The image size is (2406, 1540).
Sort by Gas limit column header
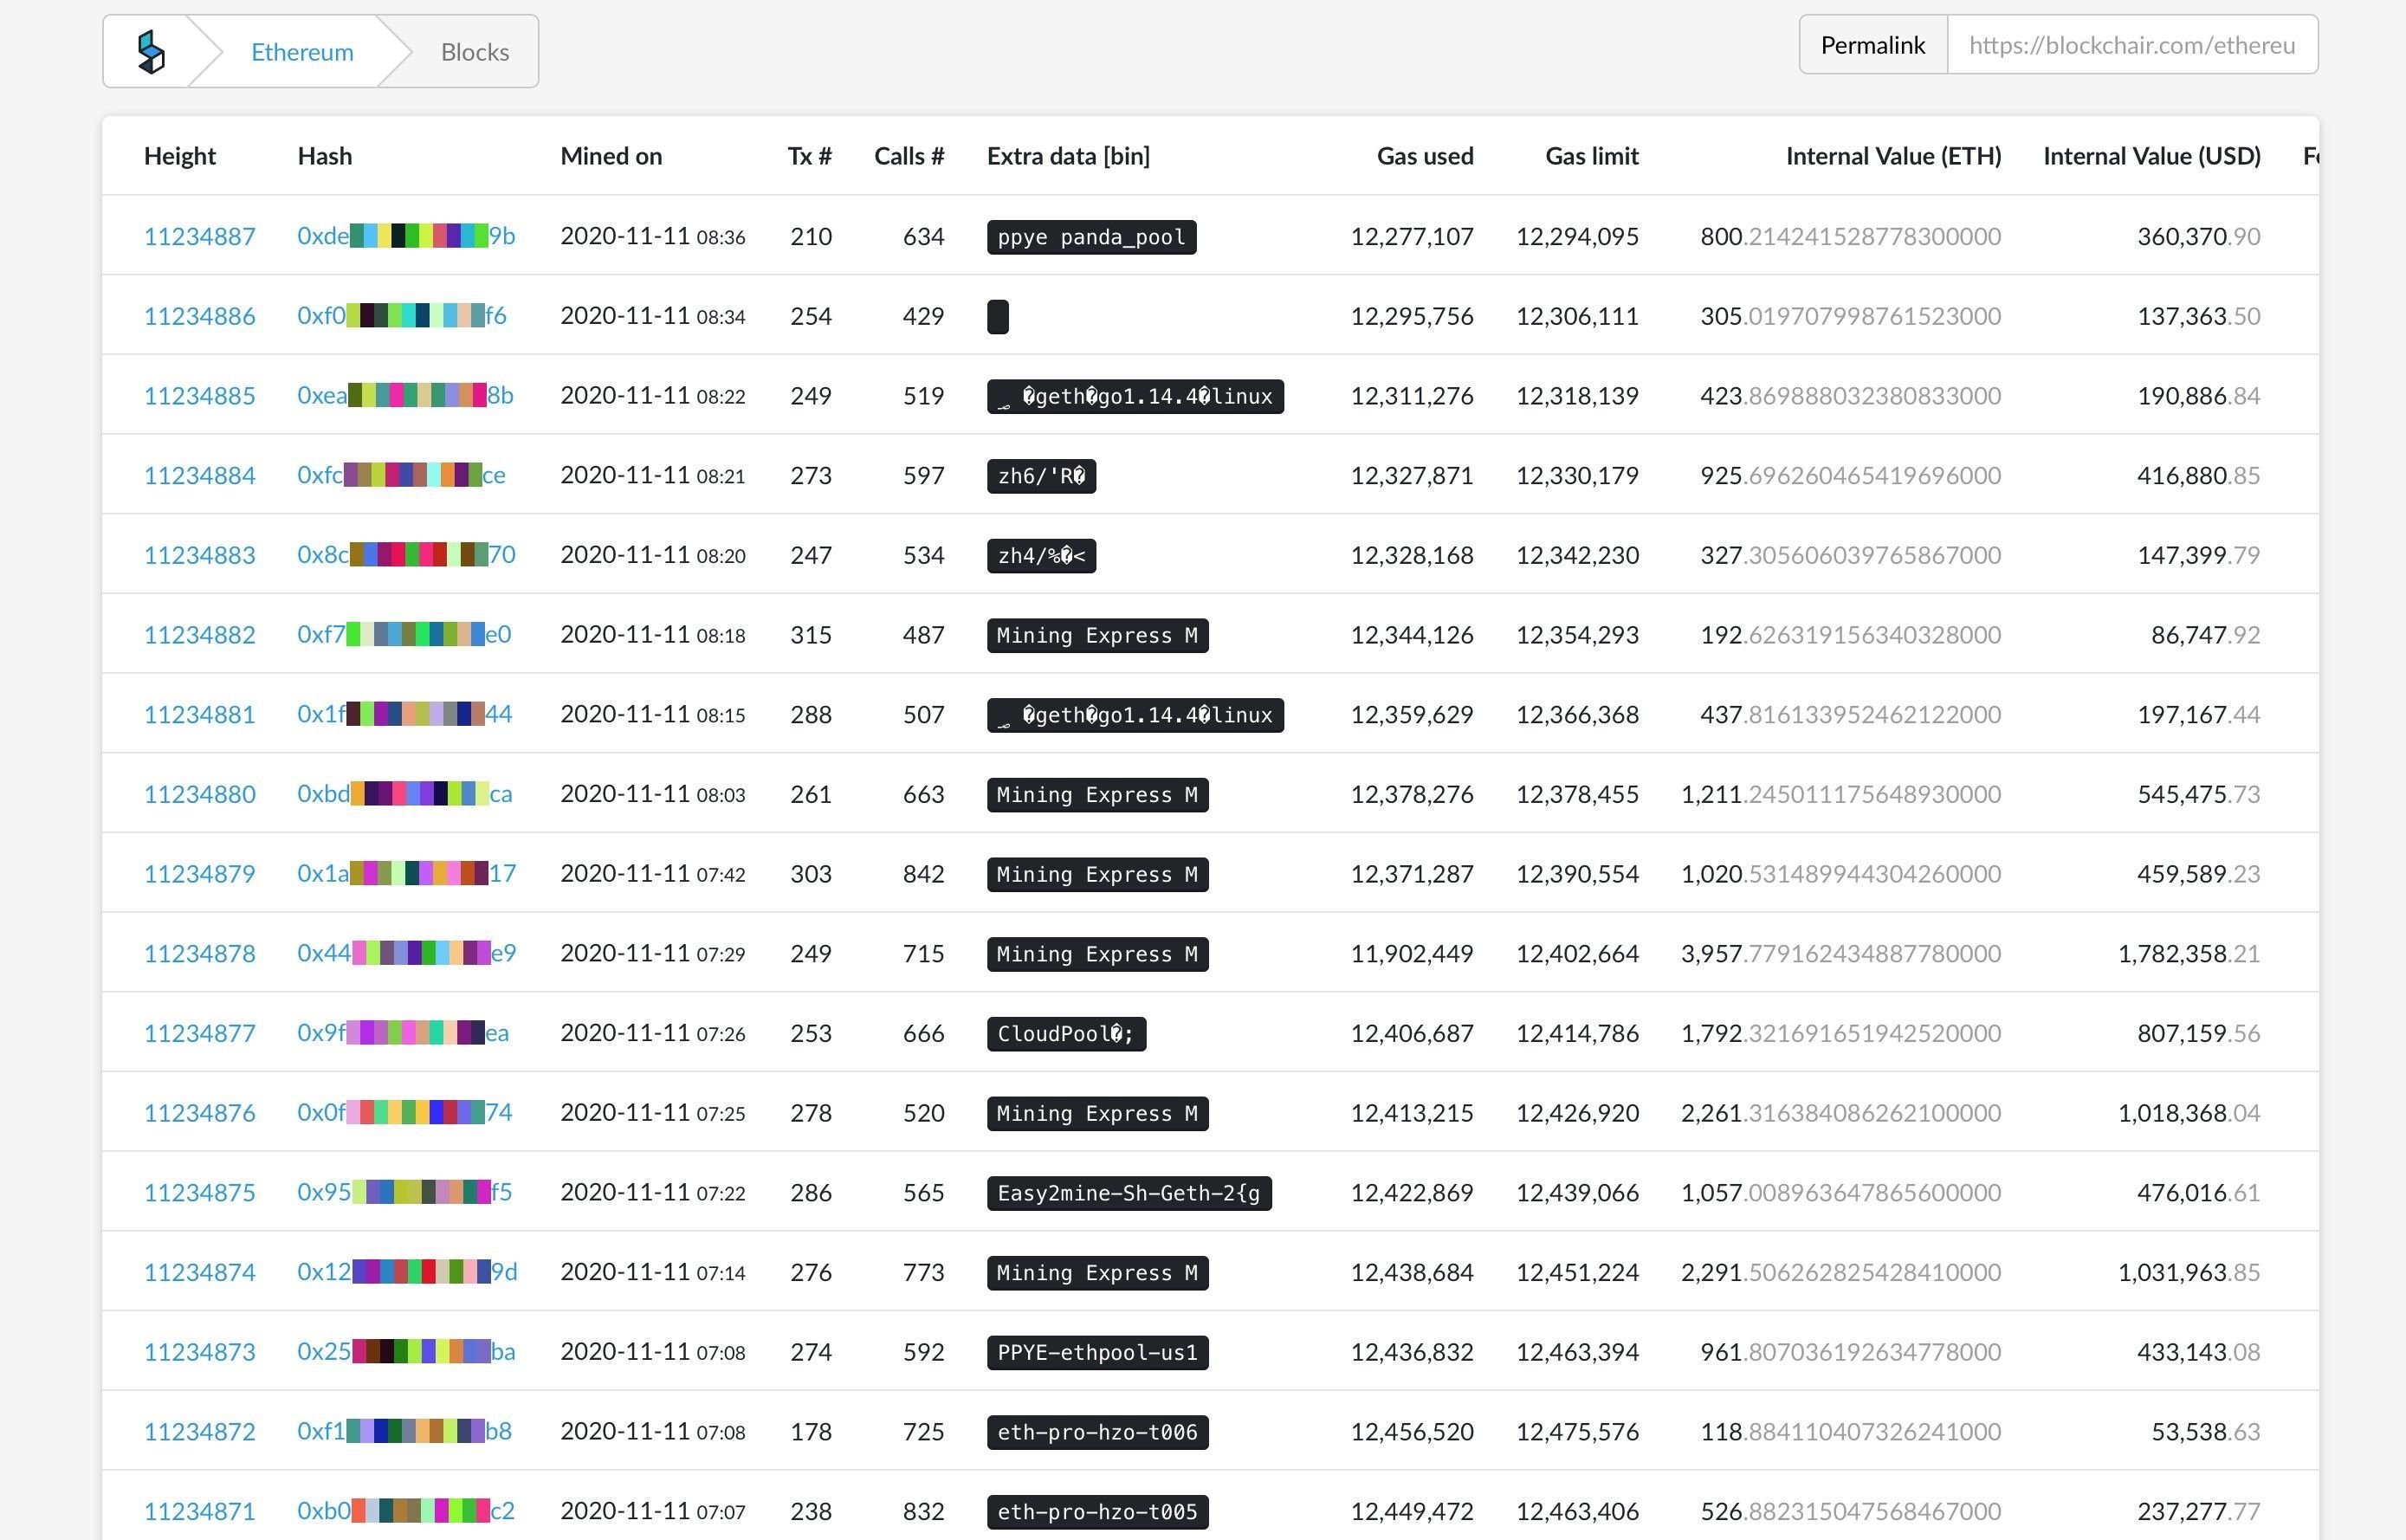click(1592, 156)
